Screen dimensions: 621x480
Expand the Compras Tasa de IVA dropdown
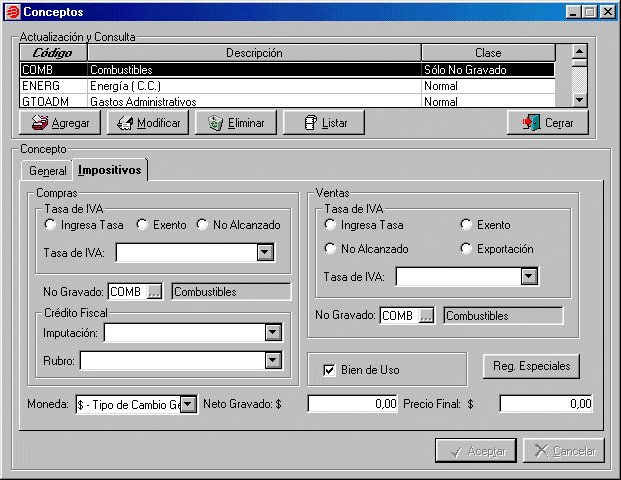264,252
